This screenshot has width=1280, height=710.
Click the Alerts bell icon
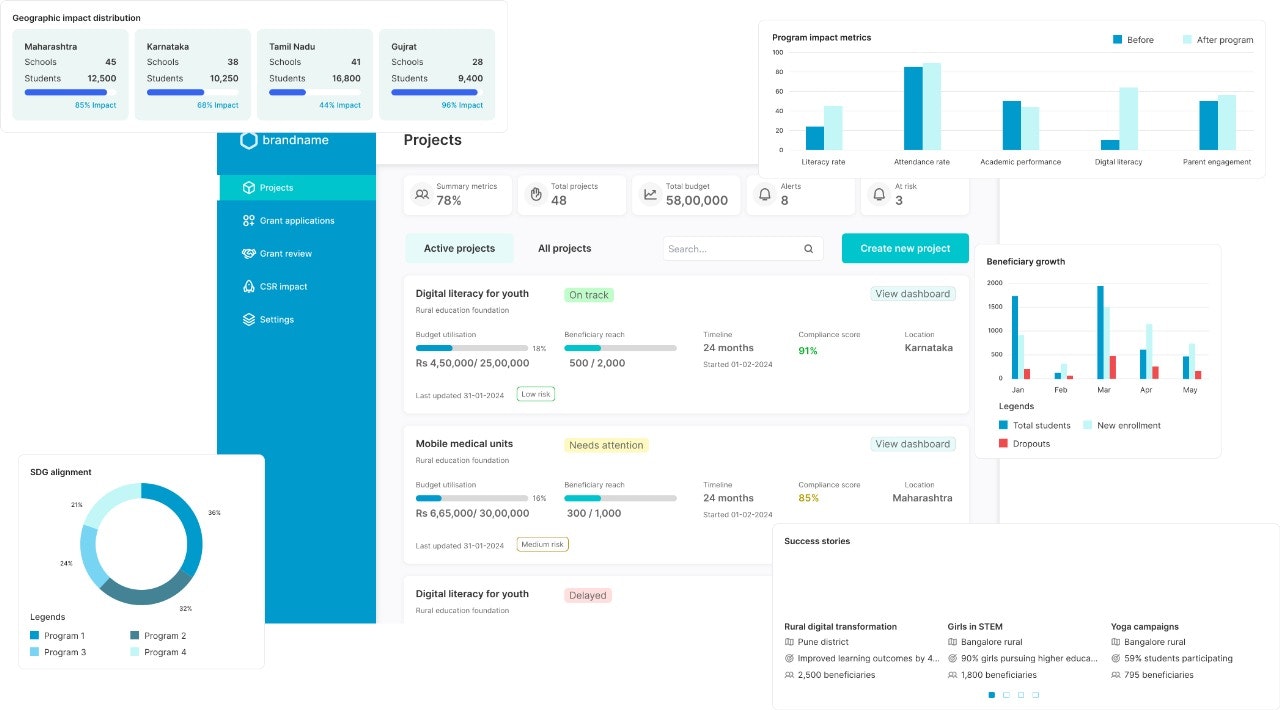coord(765,194)
